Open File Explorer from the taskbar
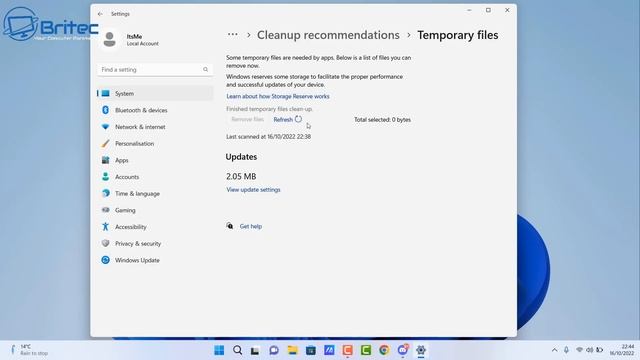Screen dimensions: 640x360 (292, 350)
